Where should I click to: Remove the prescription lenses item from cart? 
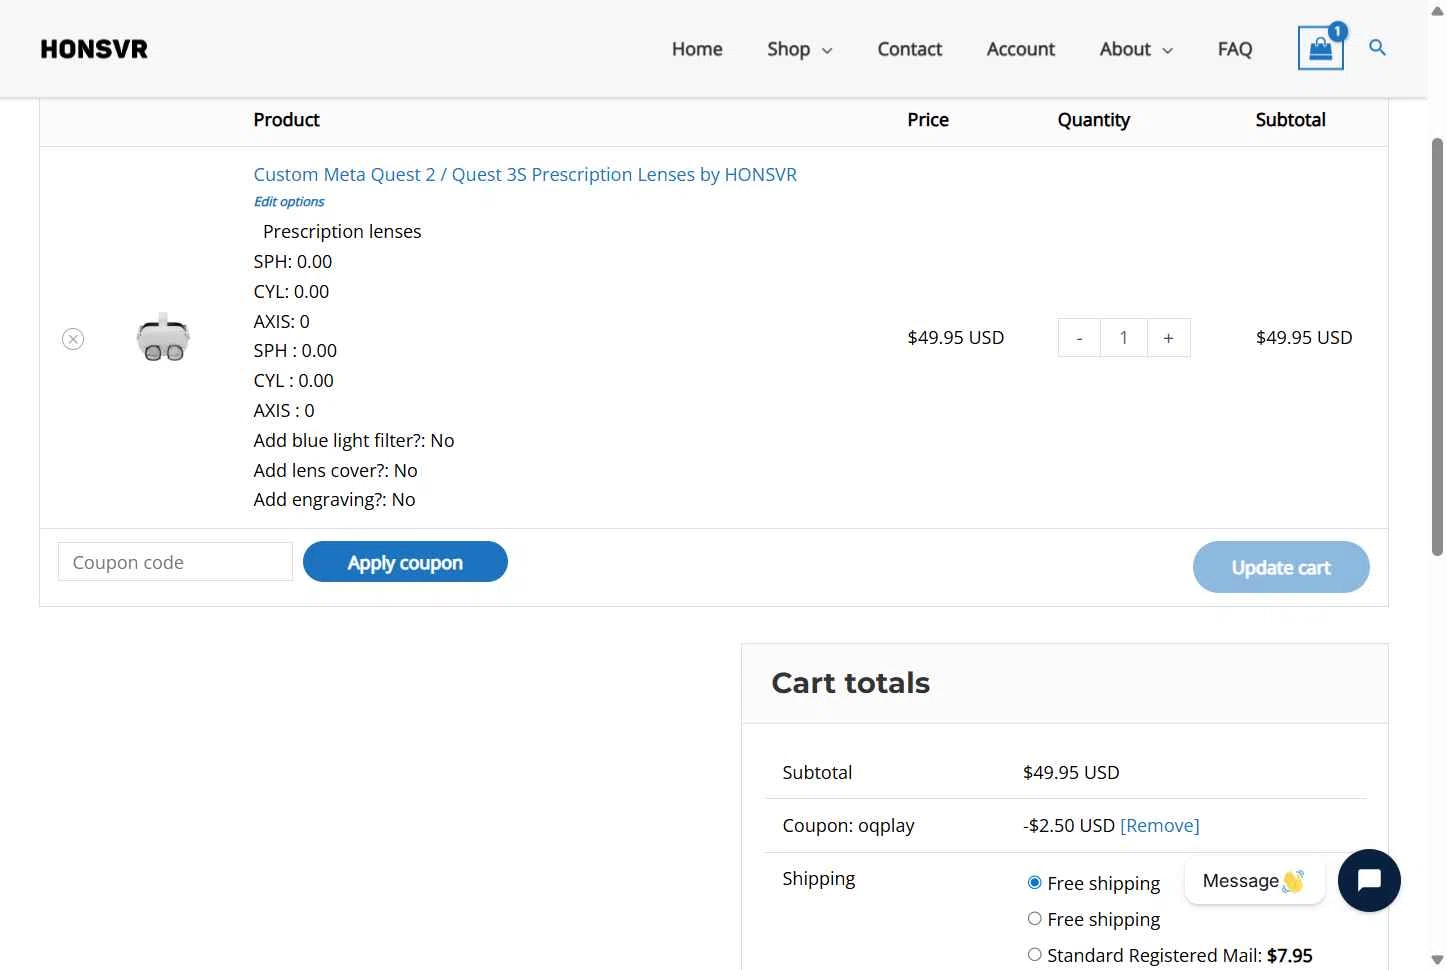73,339
